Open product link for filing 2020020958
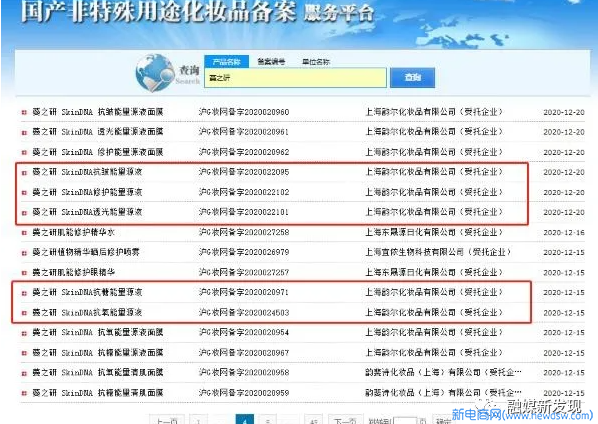 [x=98, y=373]
